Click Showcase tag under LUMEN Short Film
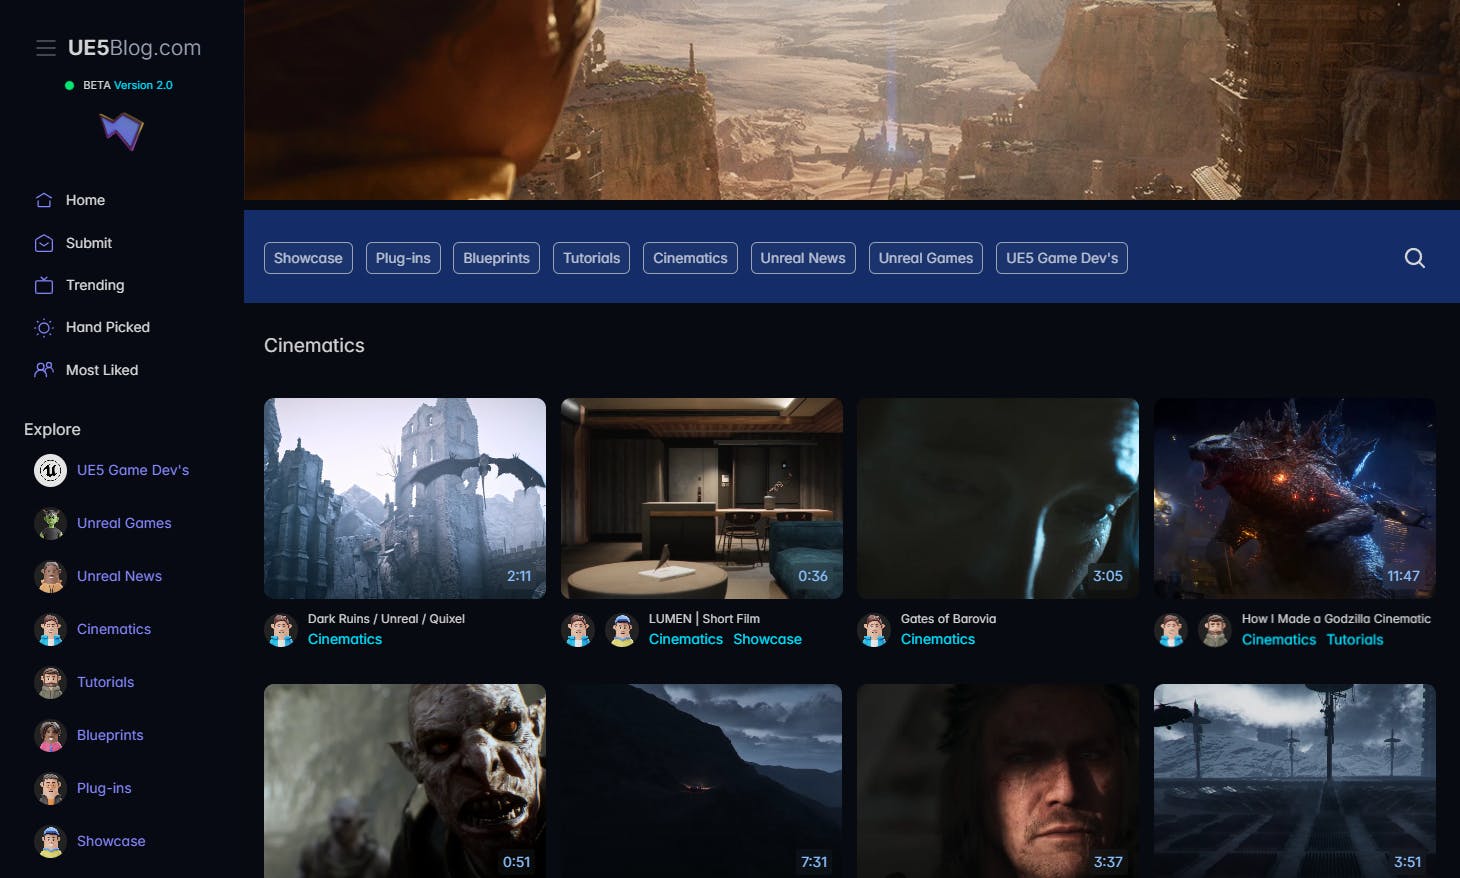This screenshot has height=878, width=1460. point(767,639)
